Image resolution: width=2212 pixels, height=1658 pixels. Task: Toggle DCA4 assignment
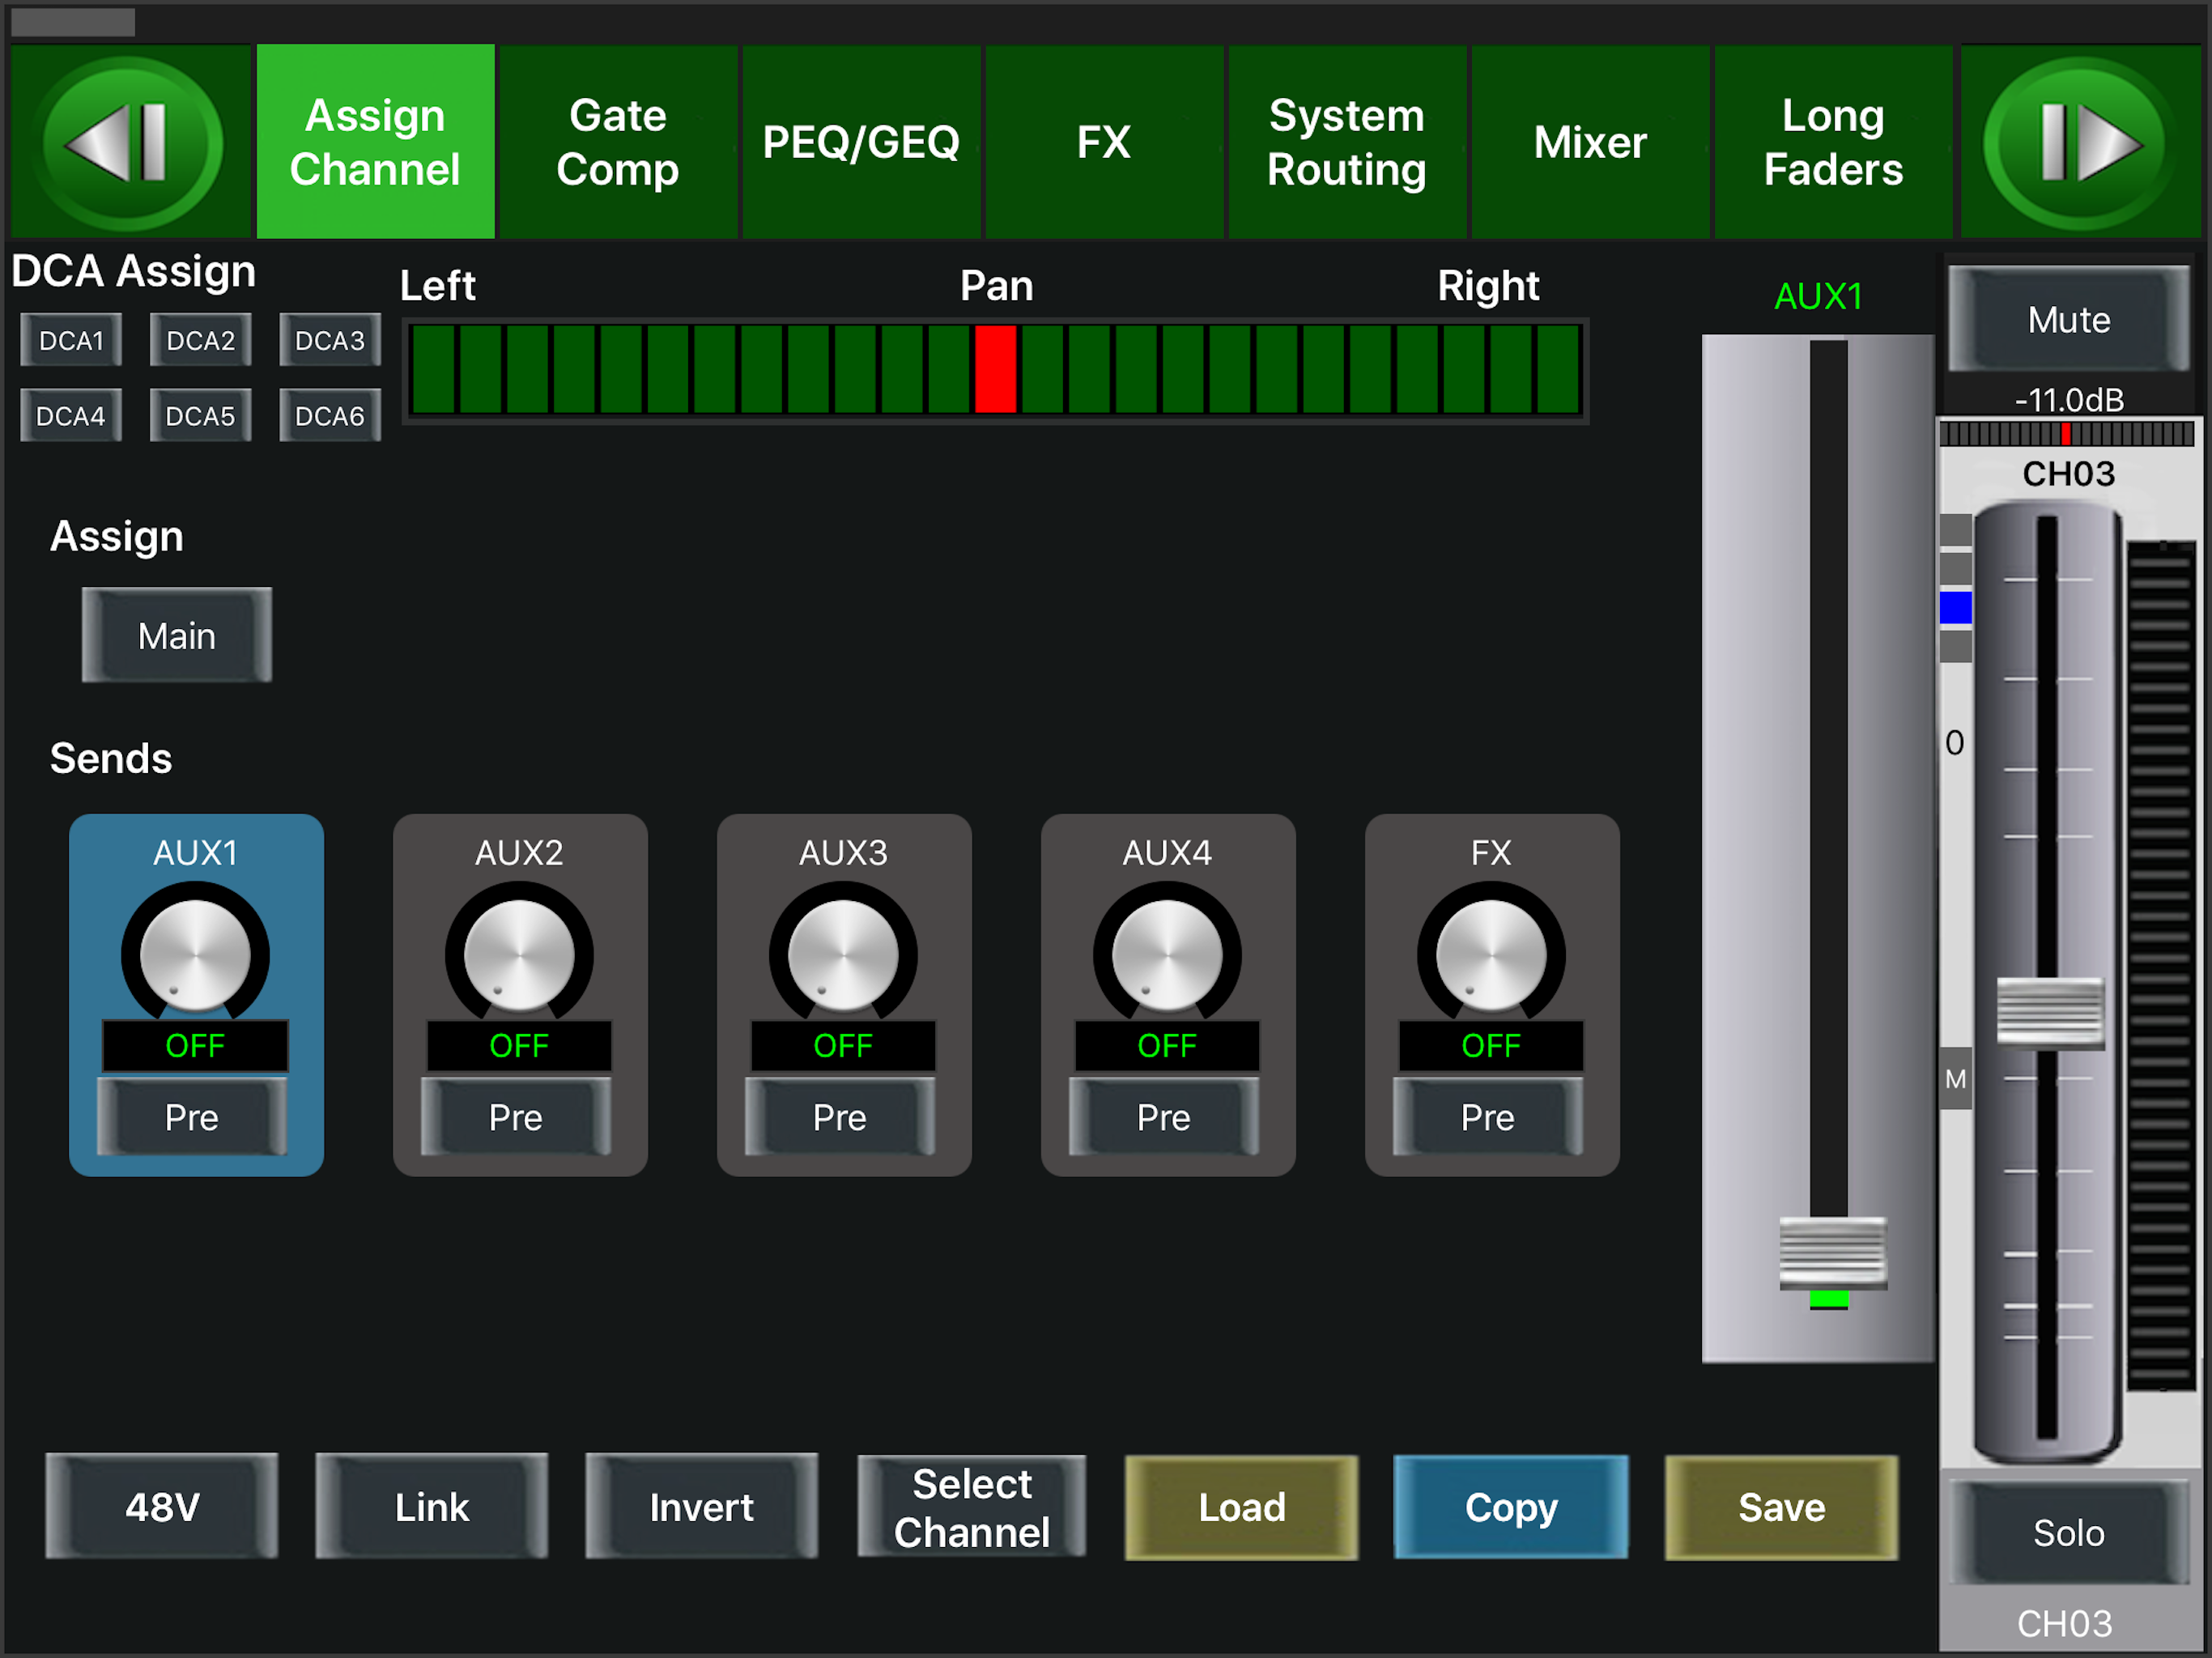click(71, 415)
